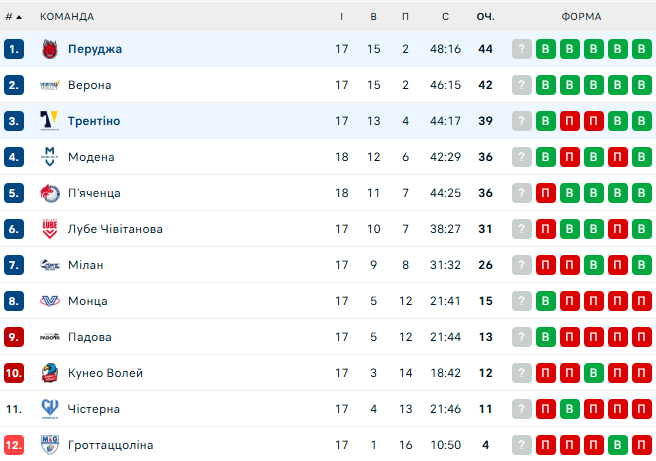Click the Трентіно team logo
Image resolution: width=656 pixels, height=461 pixels.
pos(50,121)
